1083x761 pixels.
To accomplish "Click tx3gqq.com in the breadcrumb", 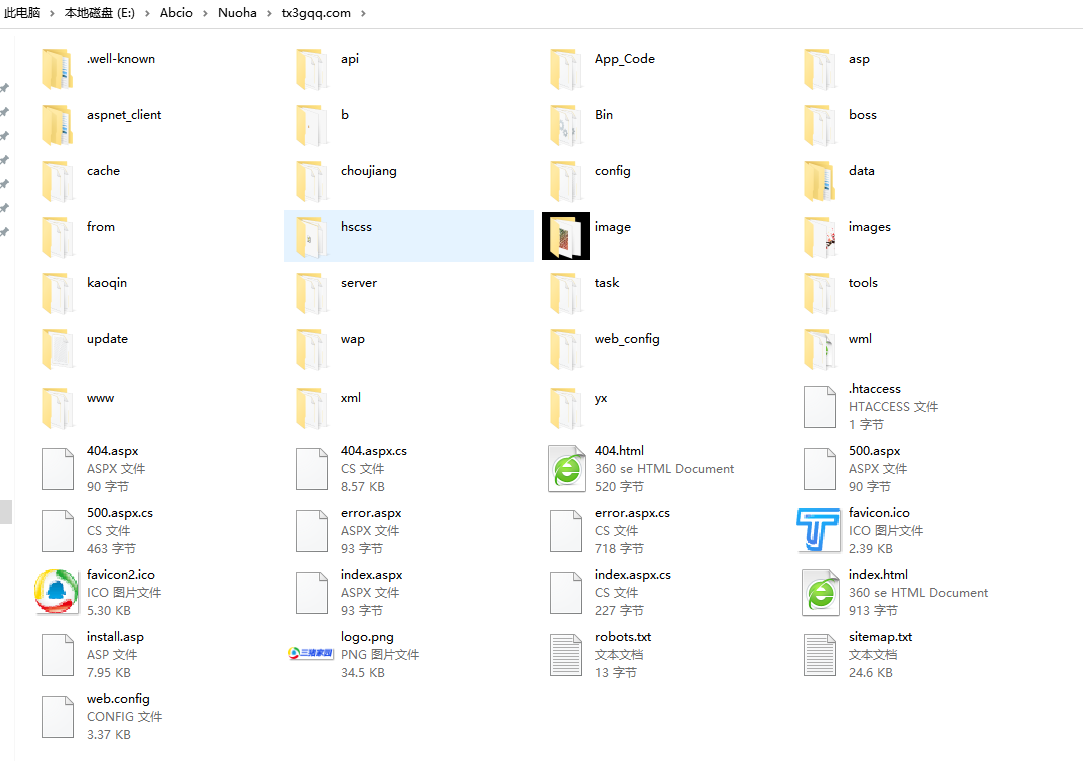I will tap(316, 13).
